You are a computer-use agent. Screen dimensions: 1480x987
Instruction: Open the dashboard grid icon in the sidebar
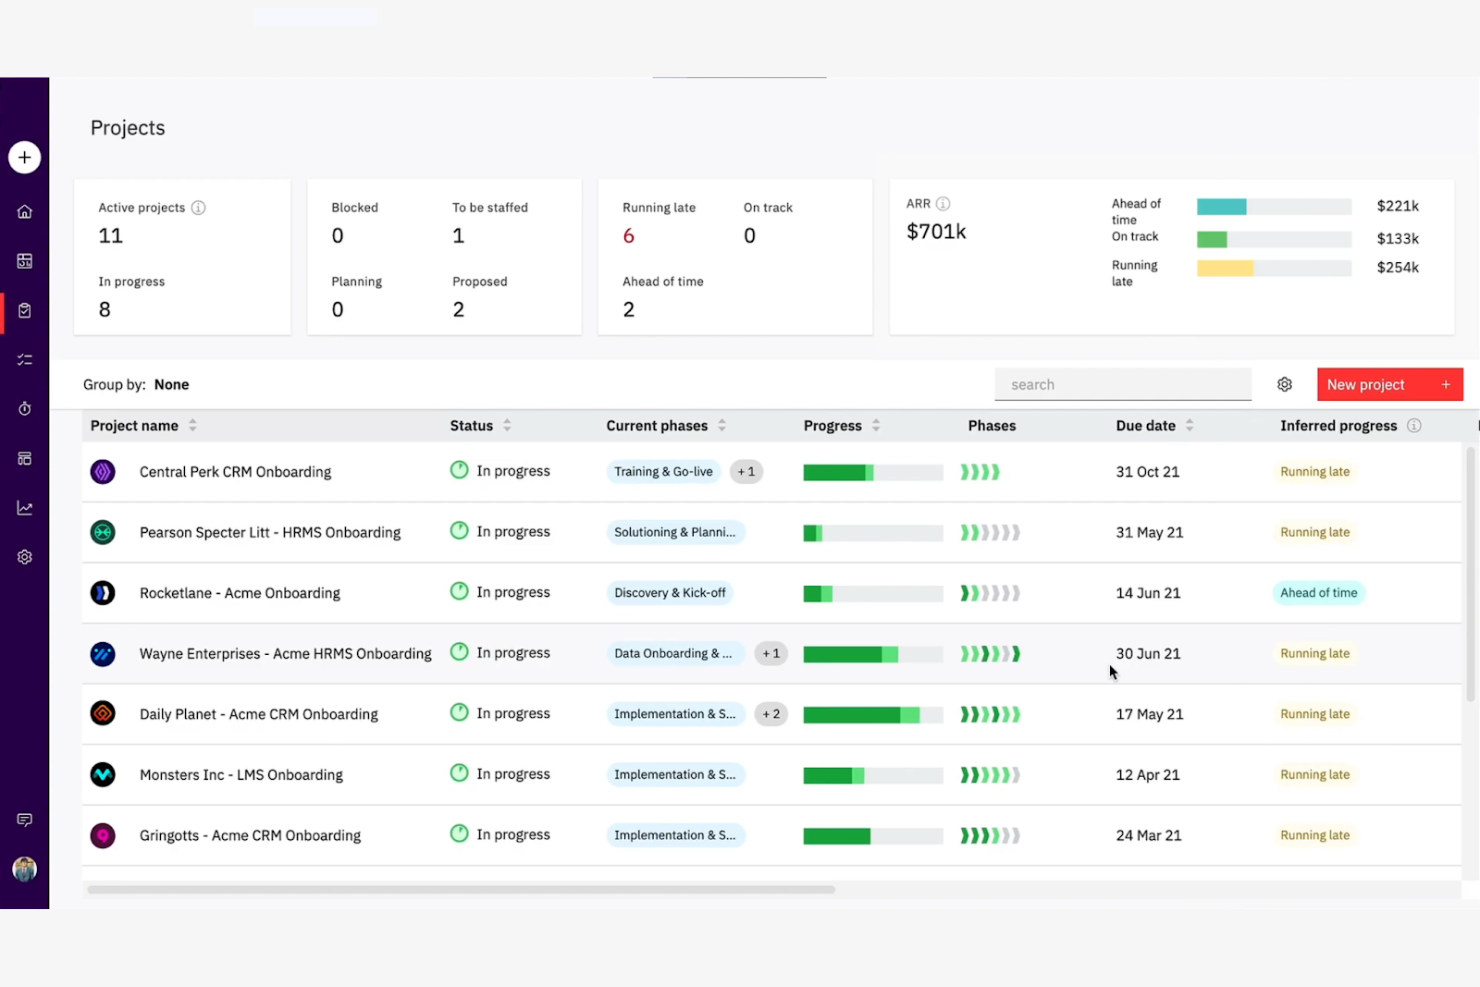[24, 261]
